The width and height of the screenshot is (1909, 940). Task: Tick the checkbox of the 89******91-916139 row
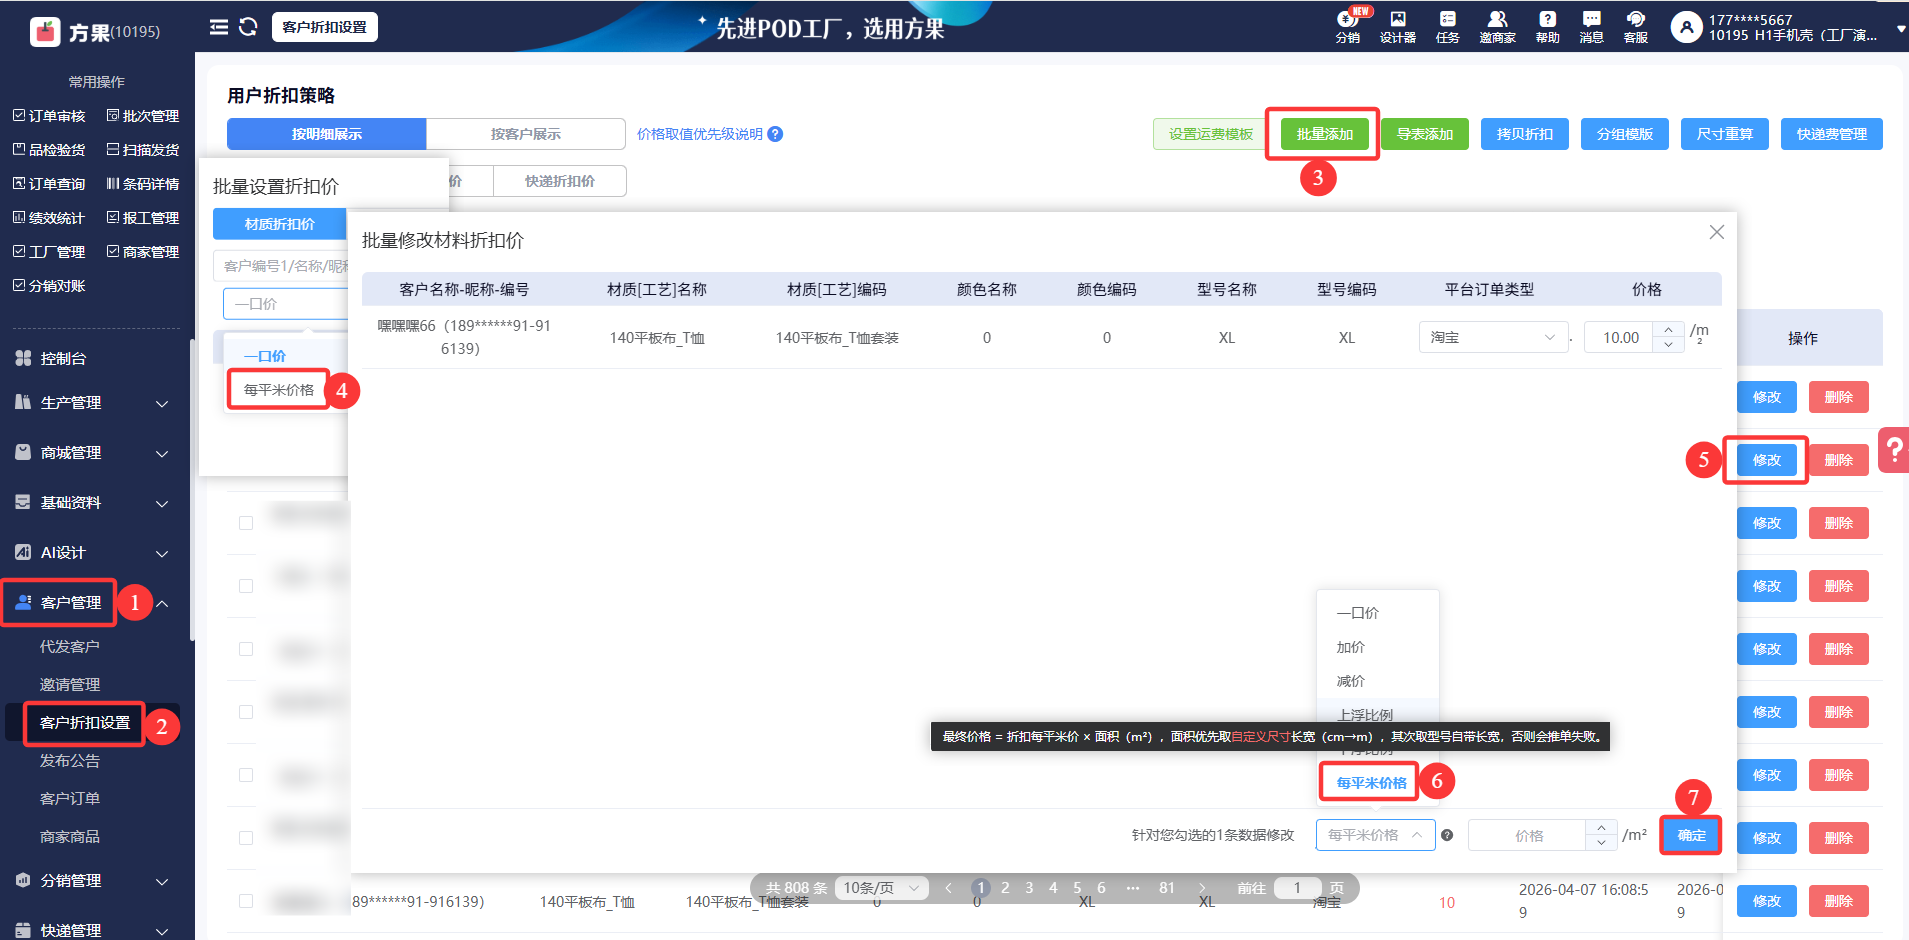tap(246, 901)
